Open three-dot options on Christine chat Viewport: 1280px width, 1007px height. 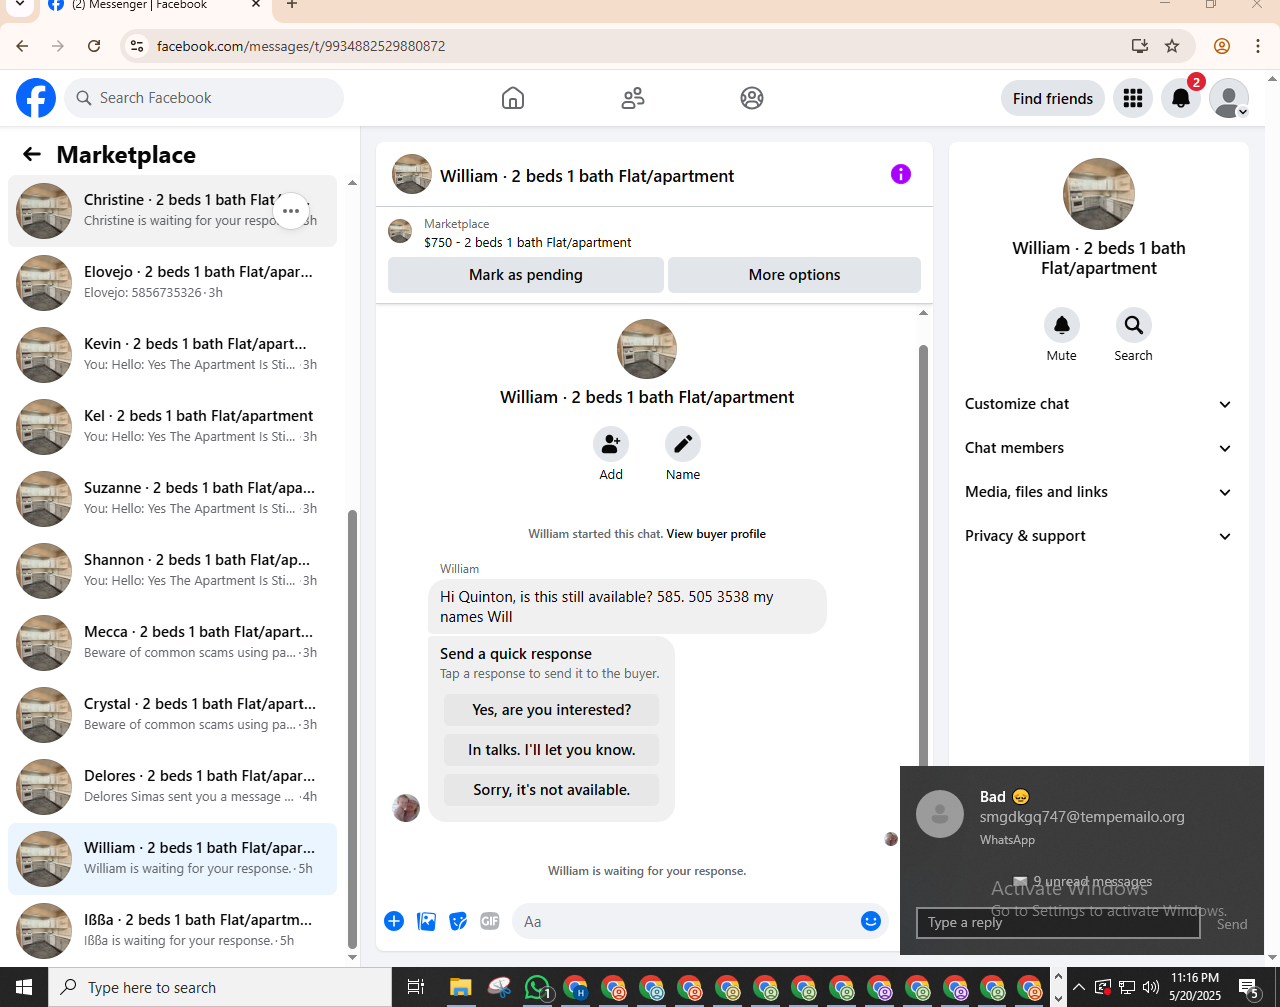(291, 211)
